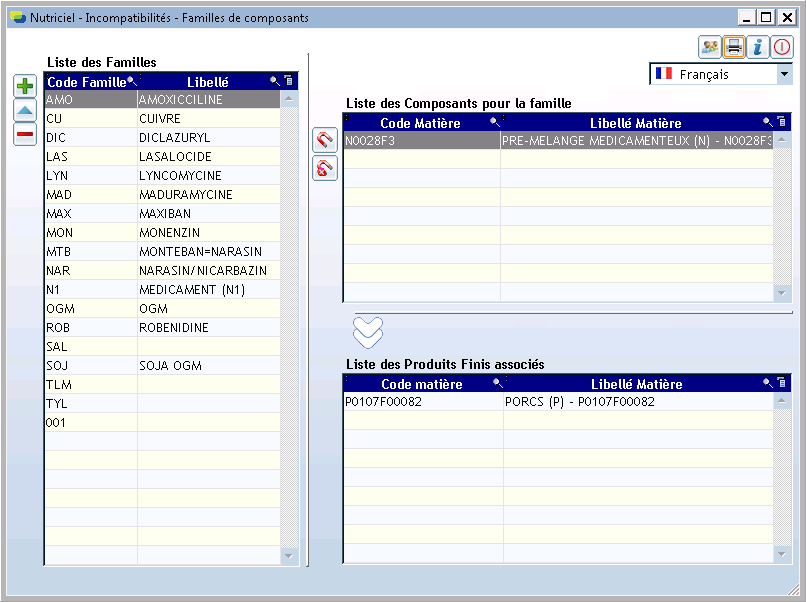Open the components table menu icon
The width and height of the screenshot is (806, 602).
[781, 122]
